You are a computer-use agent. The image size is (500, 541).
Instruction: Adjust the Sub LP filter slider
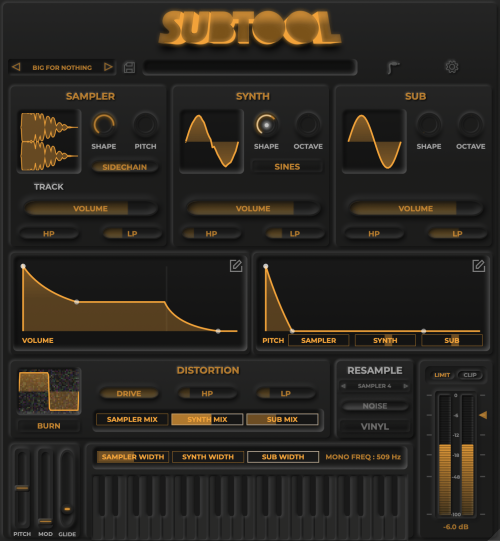click(x=457, y=234)
